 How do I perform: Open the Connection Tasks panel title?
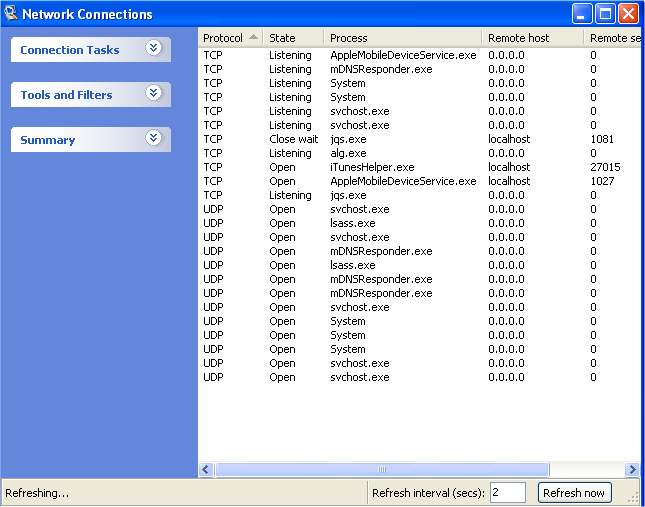70,50
